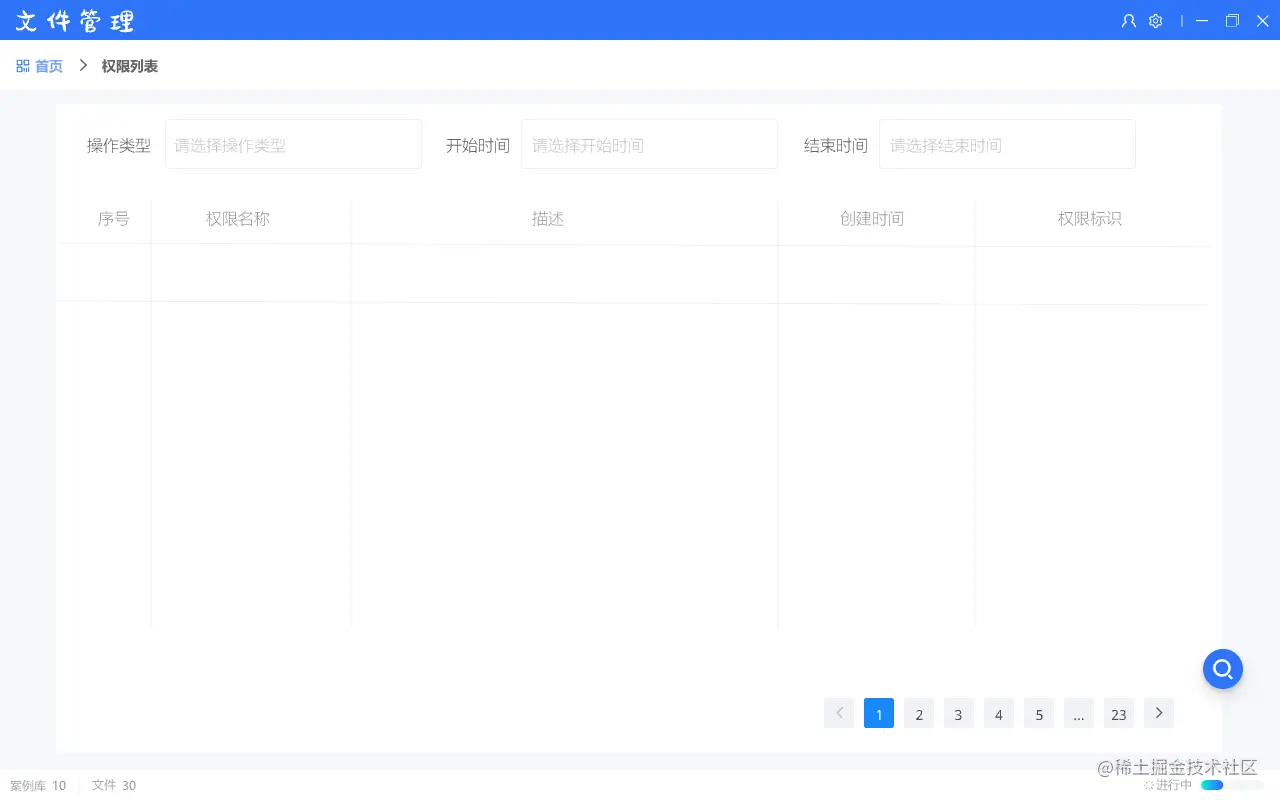Click the 描述 column header
Viewport: 1280px width, 800px height.
pyautogui.click(x=548, y=219)
